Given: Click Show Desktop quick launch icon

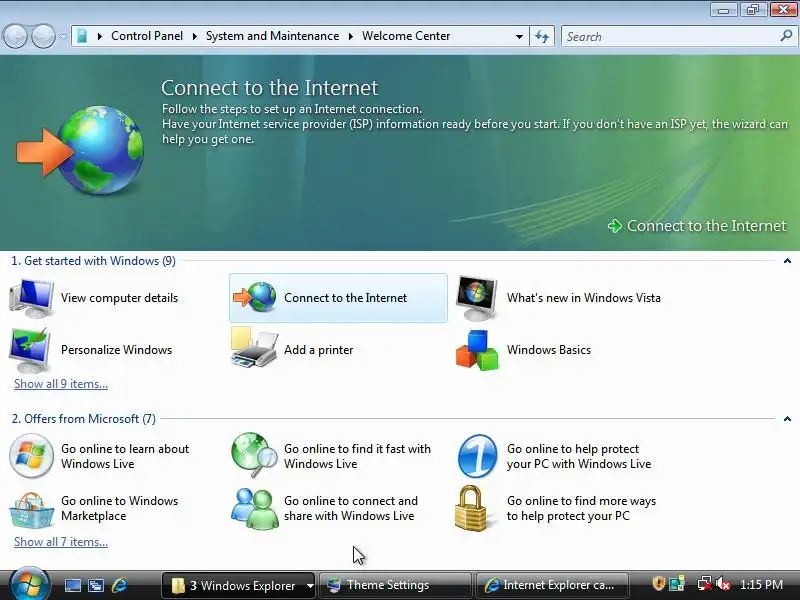Looking at the screenshot, I should pyautogui.click(x=72, y=585).
